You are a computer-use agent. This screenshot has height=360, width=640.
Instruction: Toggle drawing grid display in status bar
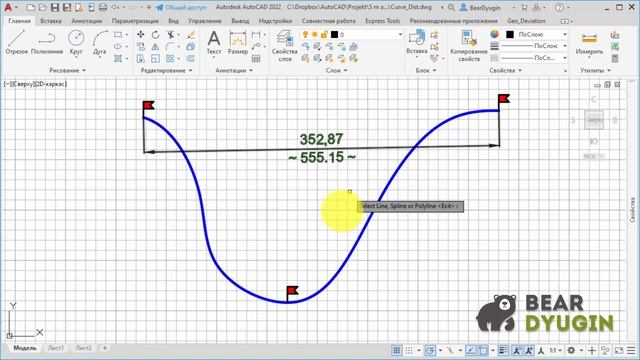pos(396,350)
